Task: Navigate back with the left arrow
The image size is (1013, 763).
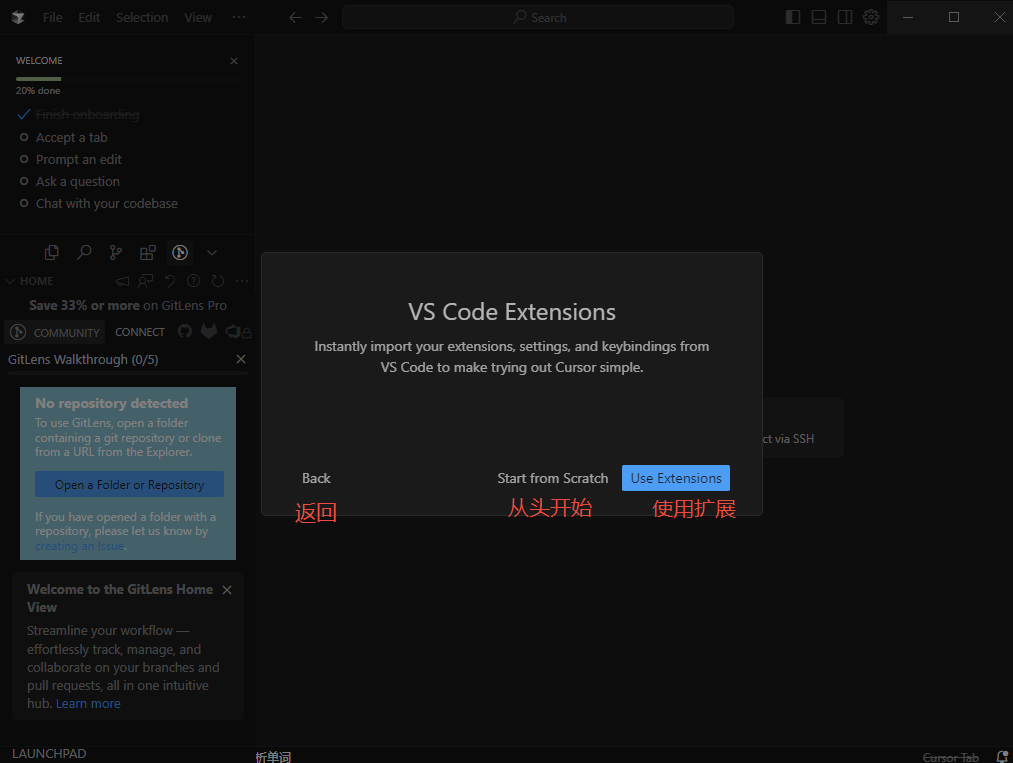Action: [295, 17]
